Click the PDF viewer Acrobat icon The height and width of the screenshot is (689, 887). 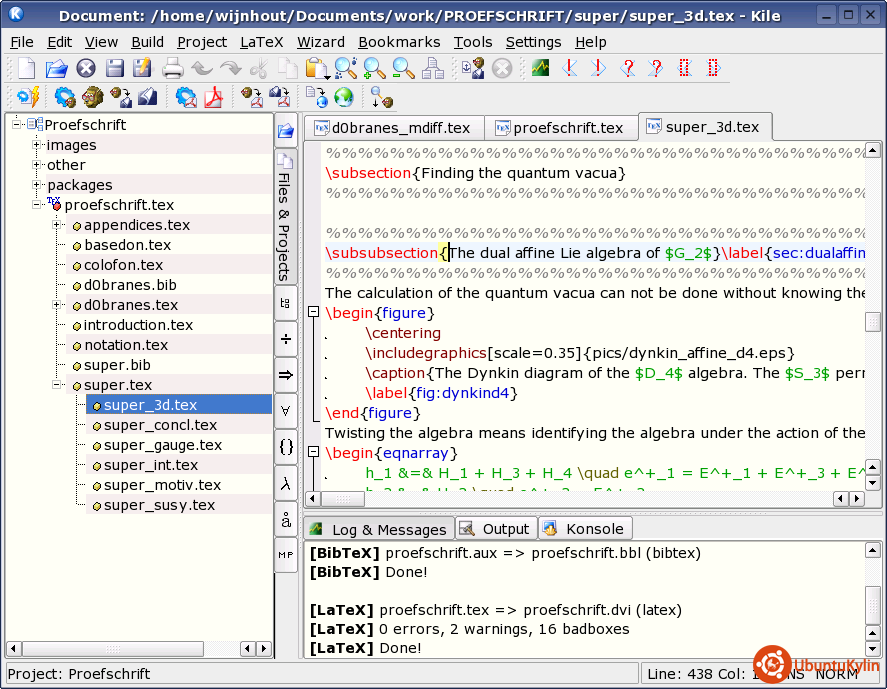point(213,97)
